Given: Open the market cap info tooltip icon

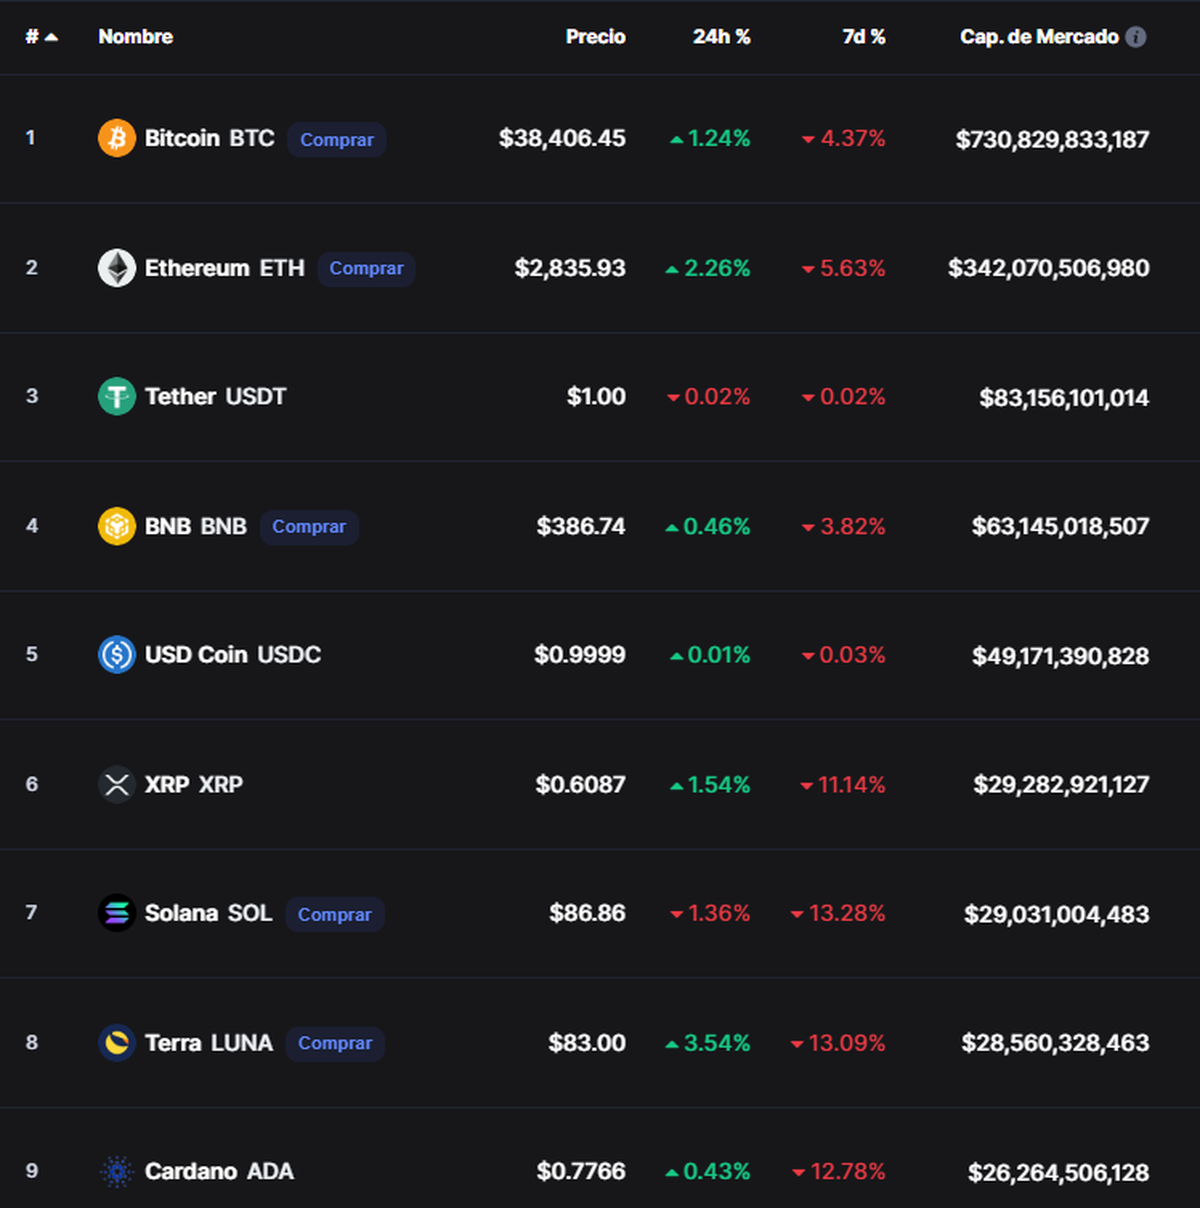Looking at the screenshot, I should tap(1136, 37).
